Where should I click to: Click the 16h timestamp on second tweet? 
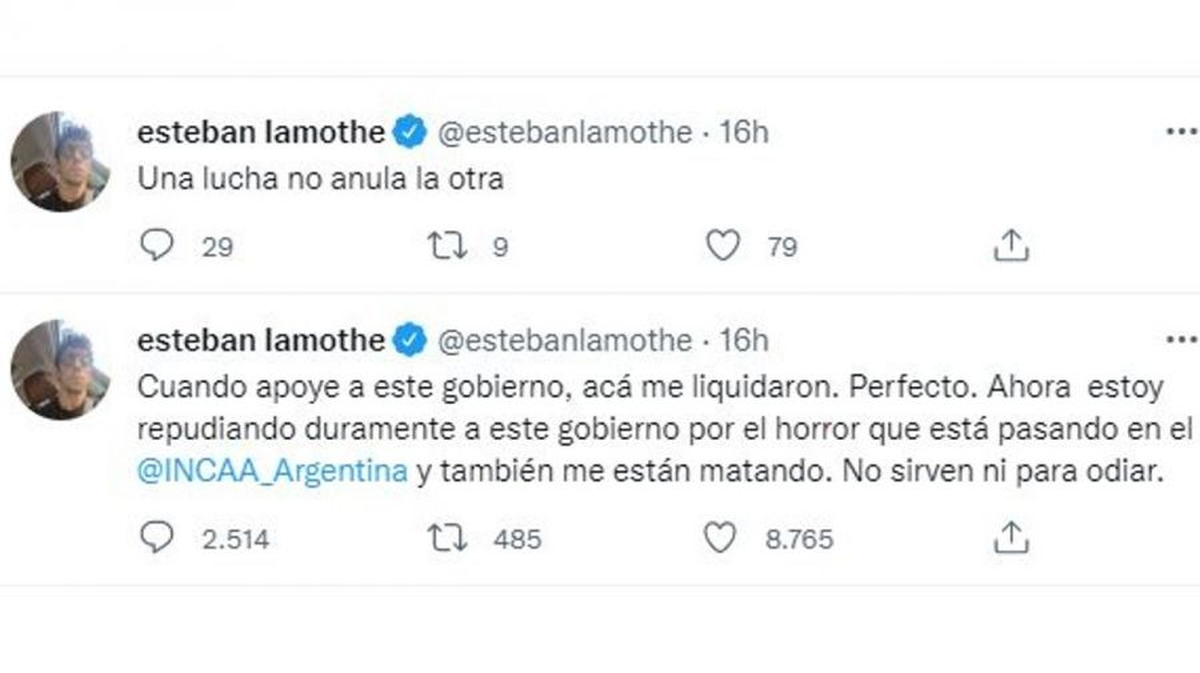743,341
